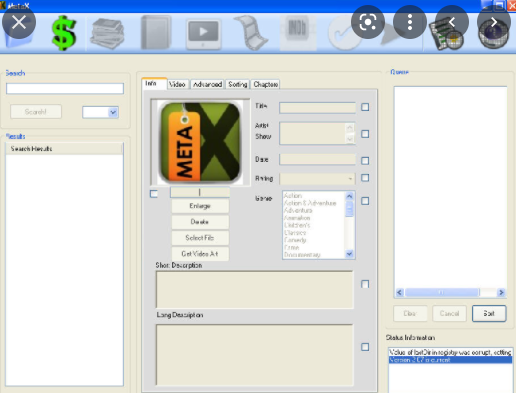Tick the checkbox next to Title field
The image size is (516, 393).
(365, 107)
